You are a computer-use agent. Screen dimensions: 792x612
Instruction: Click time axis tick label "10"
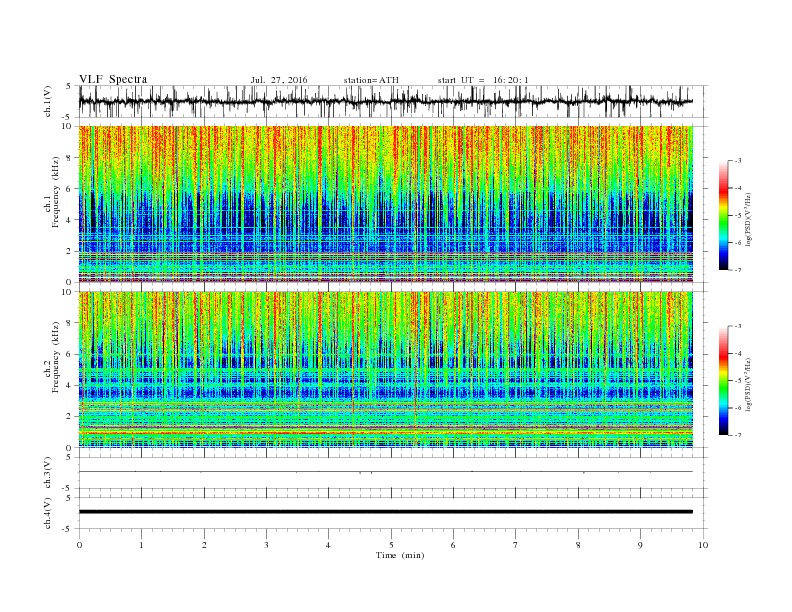pos(703,545)
